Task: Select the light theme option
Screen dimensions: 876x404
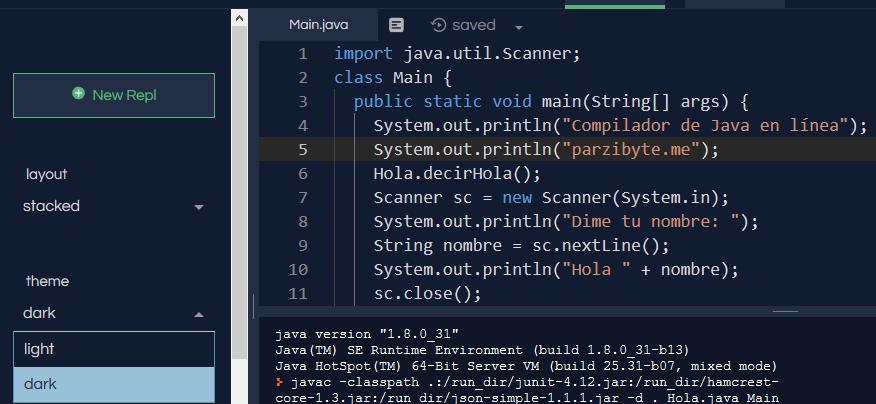Action: coord(113,349)
